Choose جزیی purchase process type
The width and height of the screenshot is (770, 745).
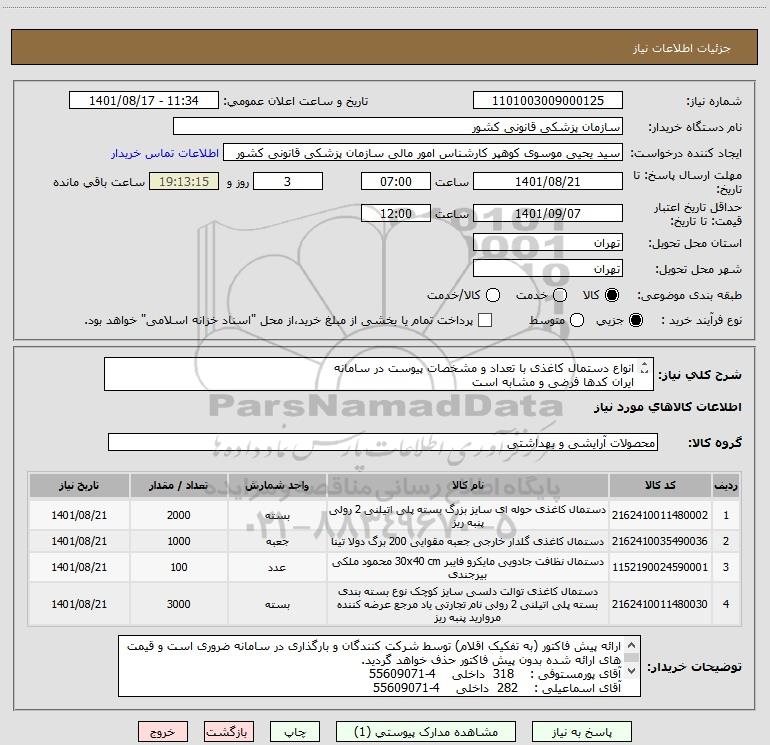(636, 320)
